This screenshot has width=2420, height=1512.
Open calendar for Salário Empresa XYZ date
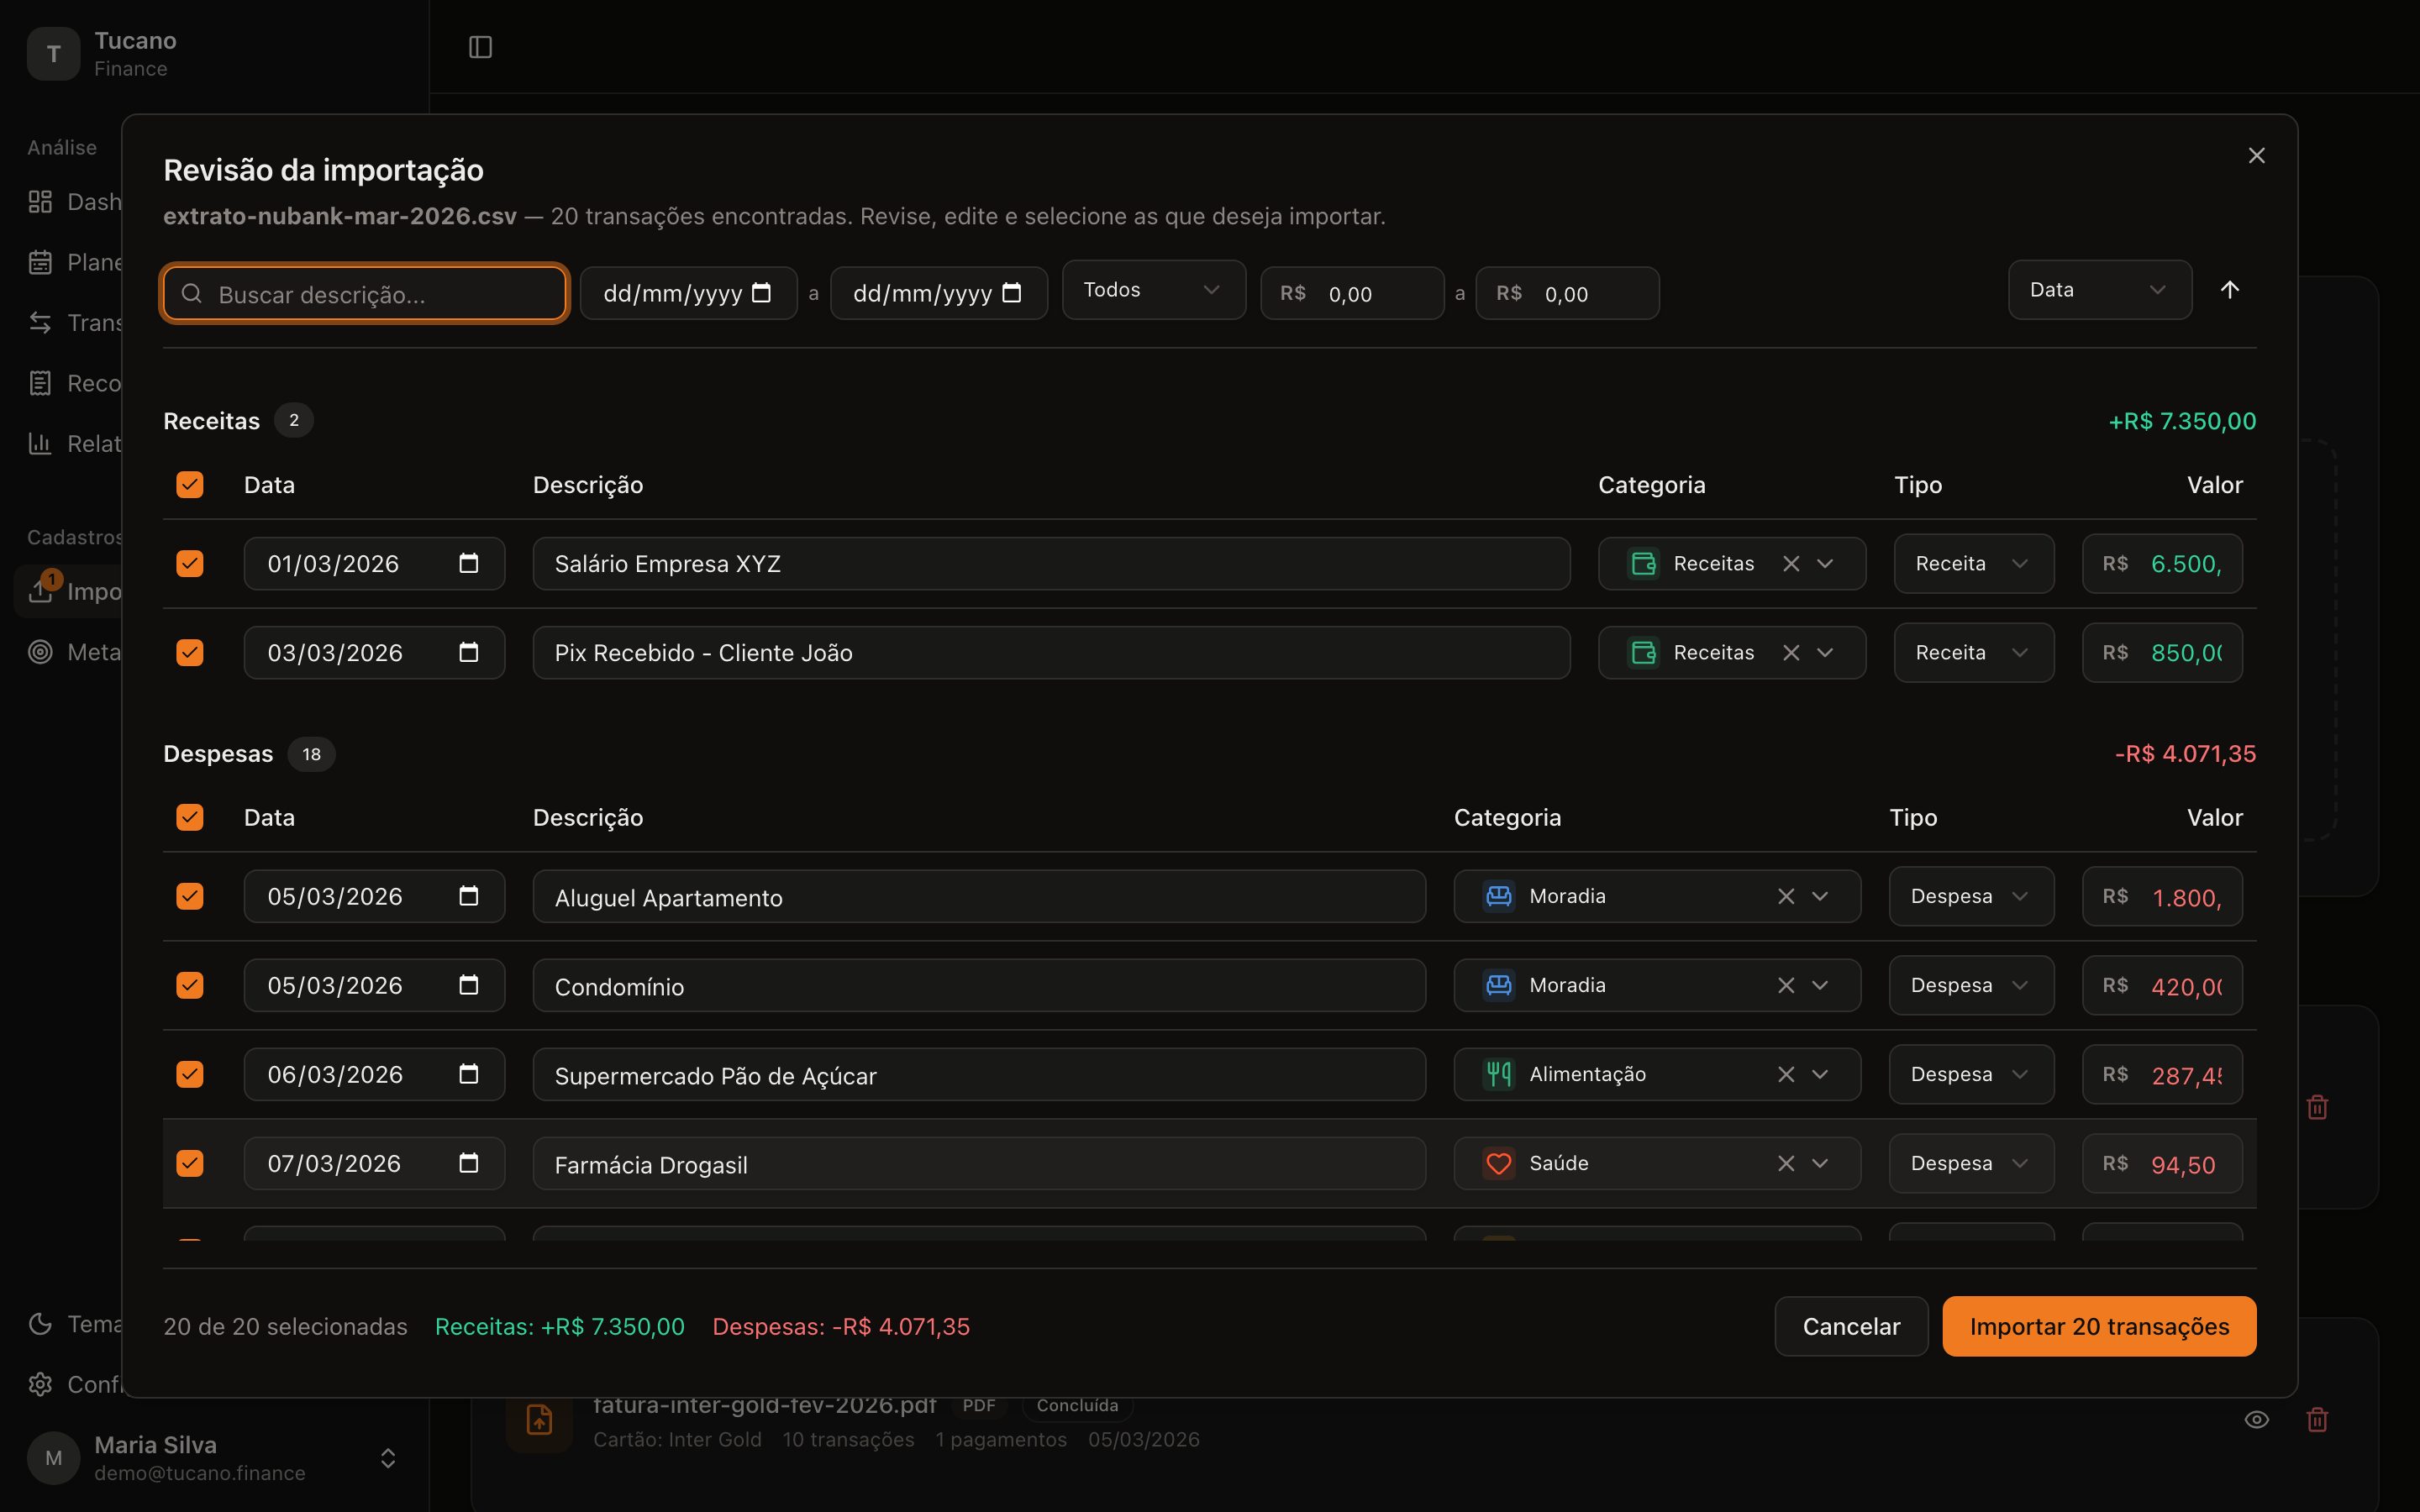(468, 563)
